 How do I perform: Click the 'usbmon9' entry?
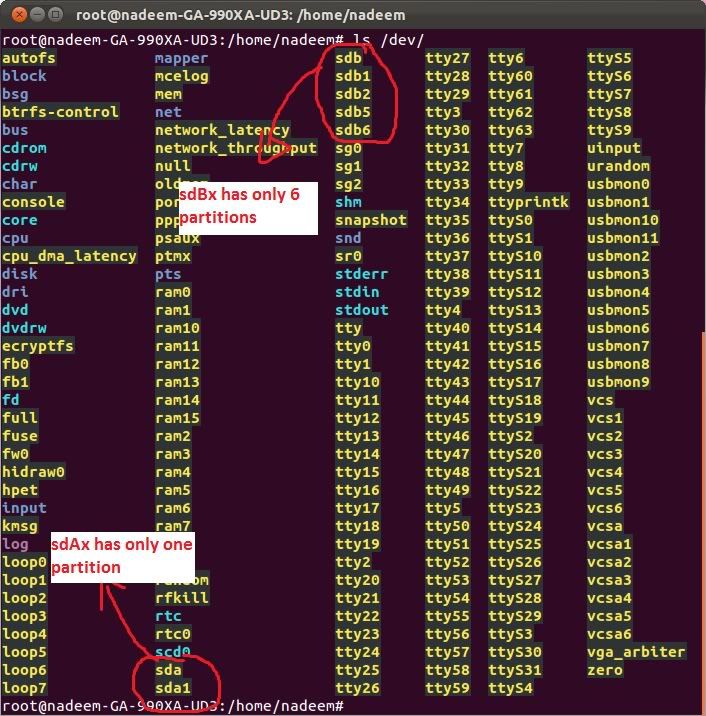click(619, 382)
